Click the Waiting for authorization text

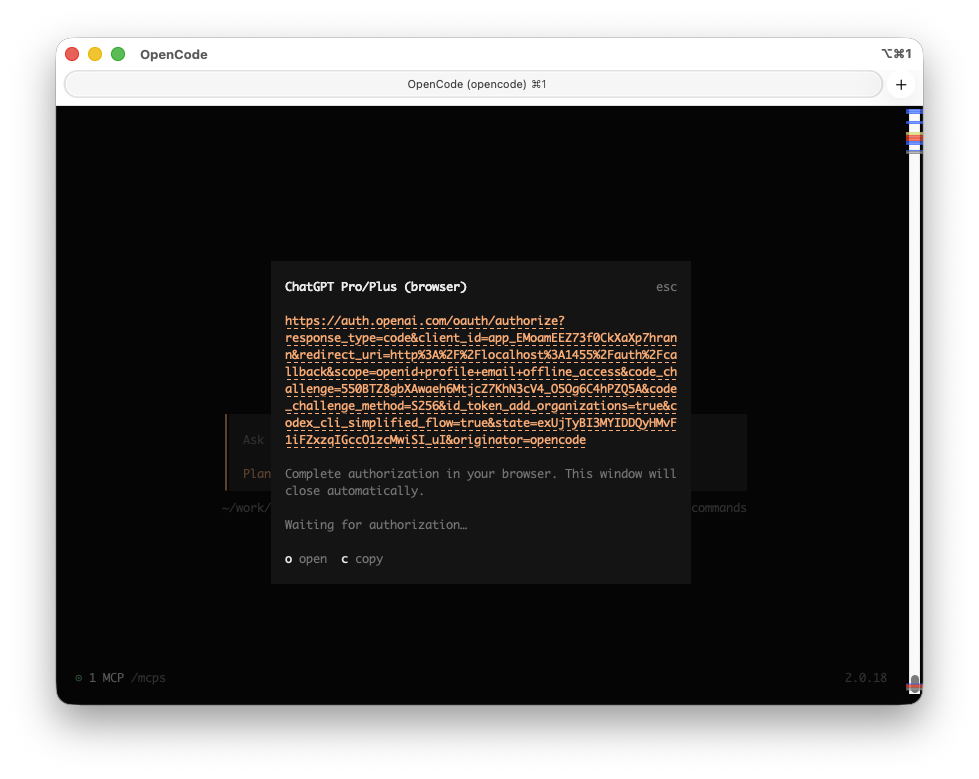[x=376, y=525]
